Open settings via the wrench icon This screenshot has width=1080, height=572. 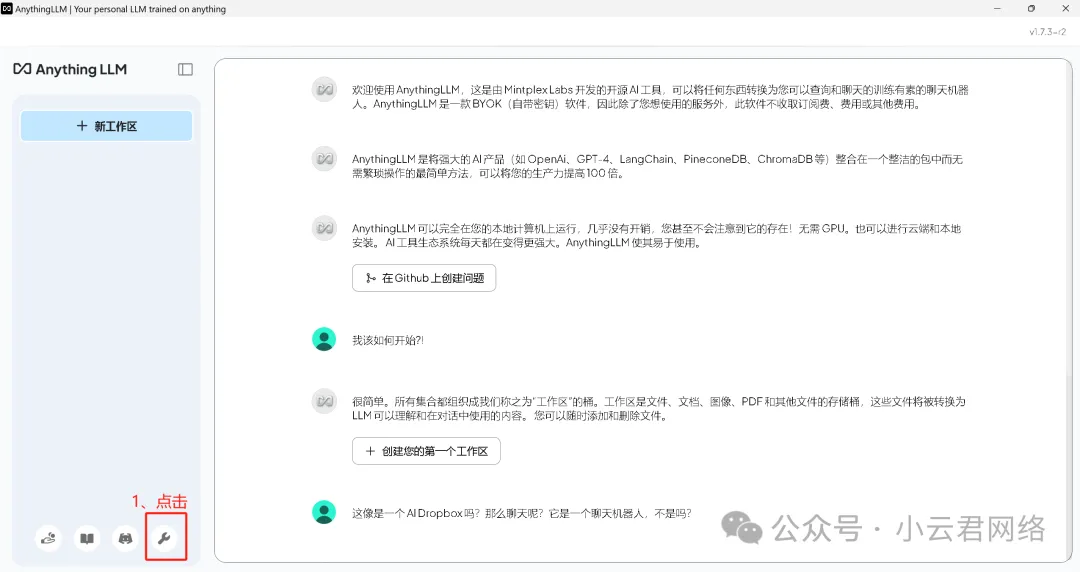(x=165, y=539)
